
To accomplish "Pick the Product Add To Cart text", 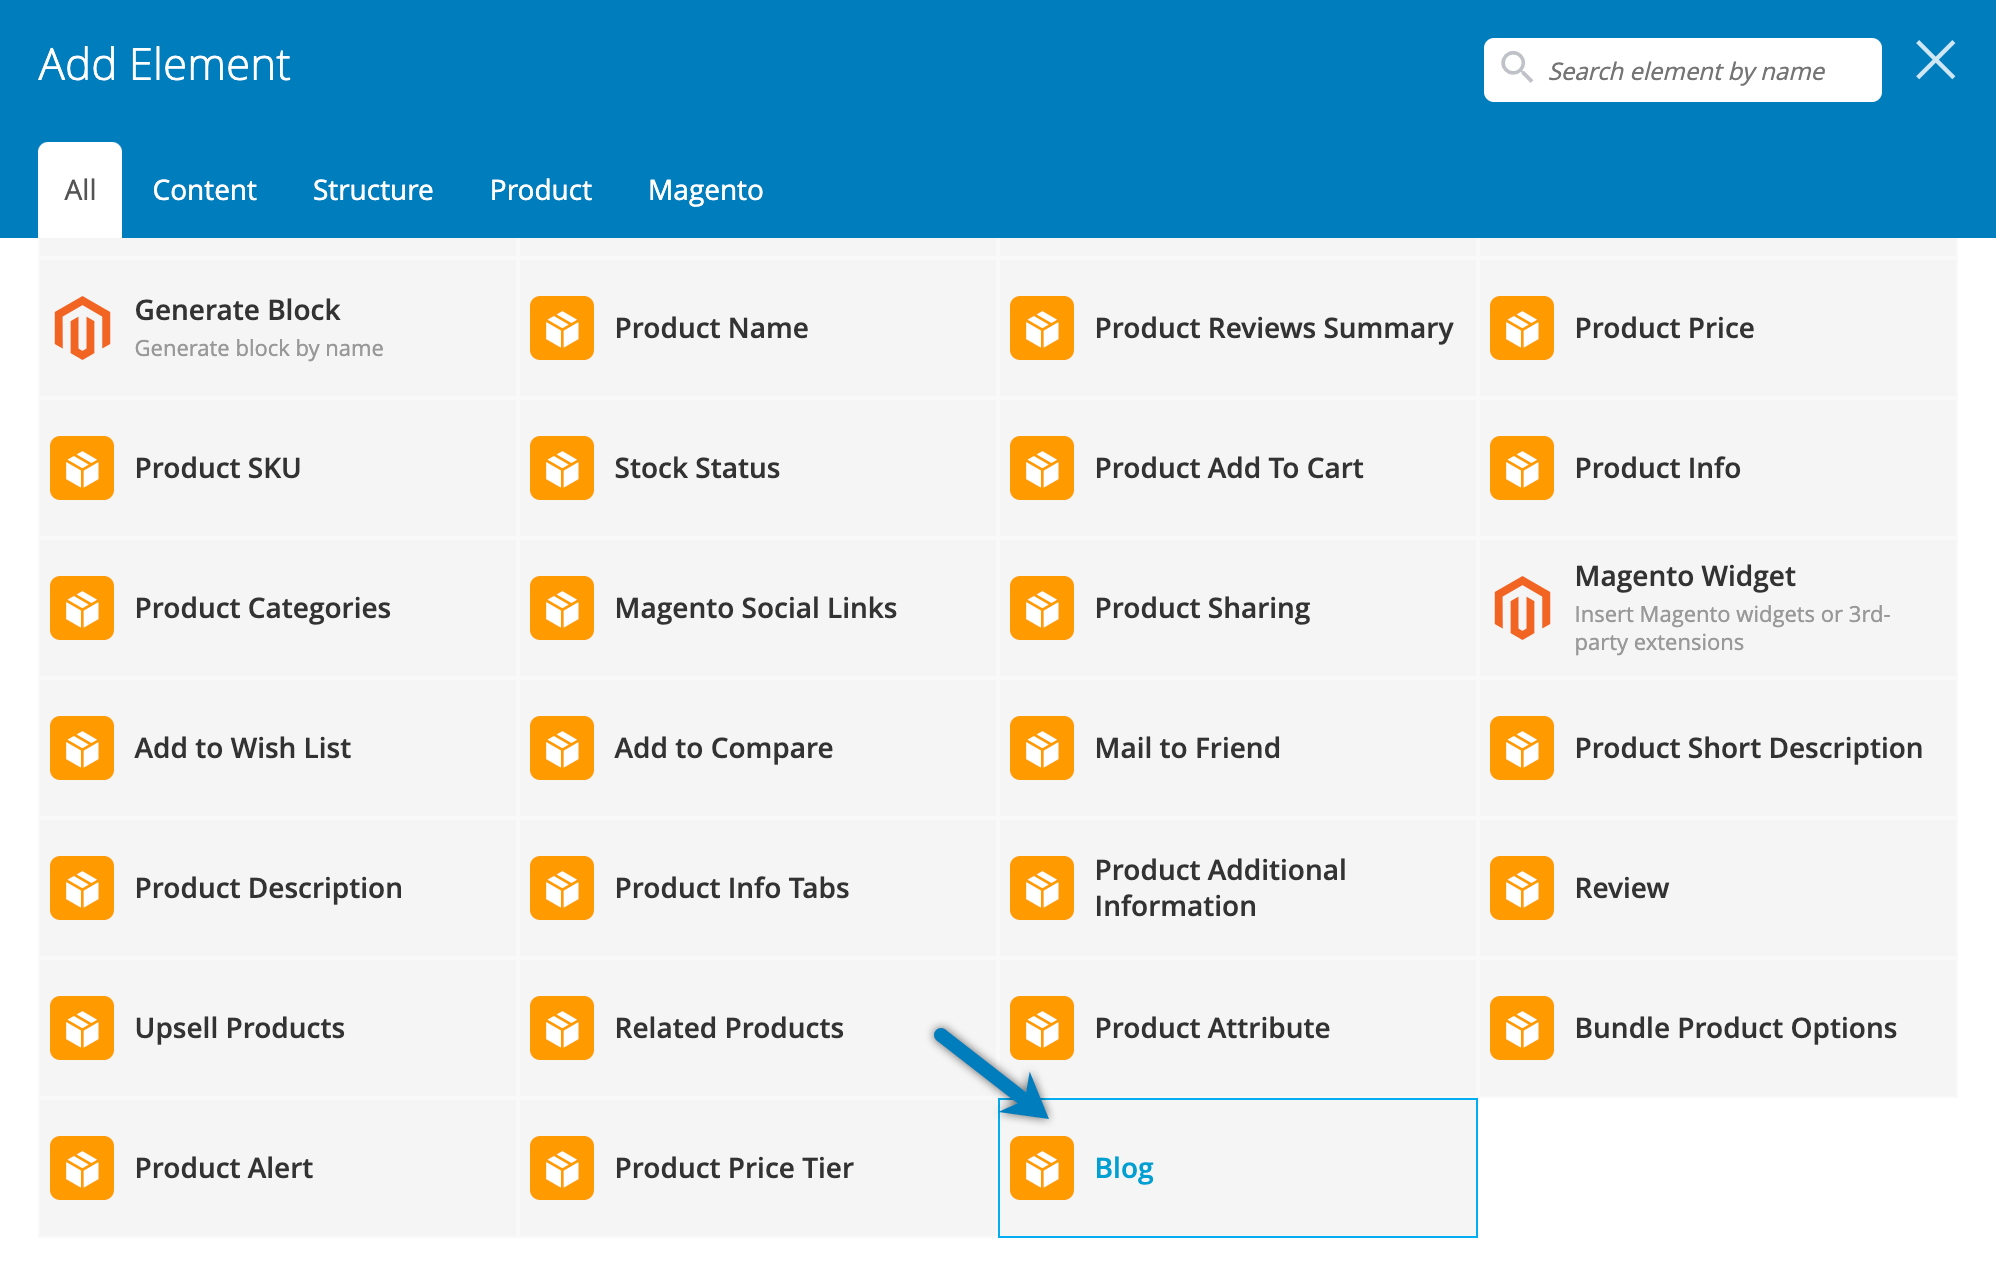I will [x=1229, y=468].
